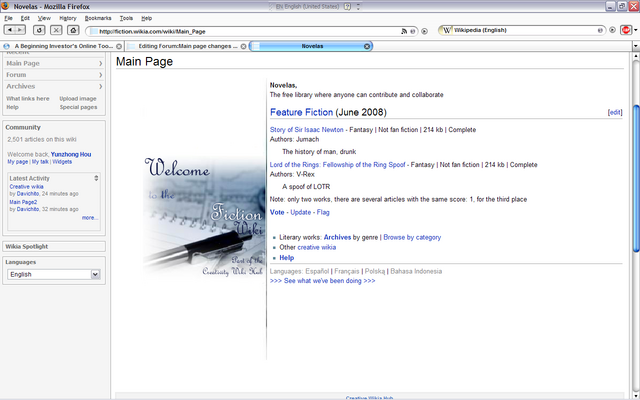Open Story of Sir Isaac Newton
The image size is (640, 400).
pos(307,130)
